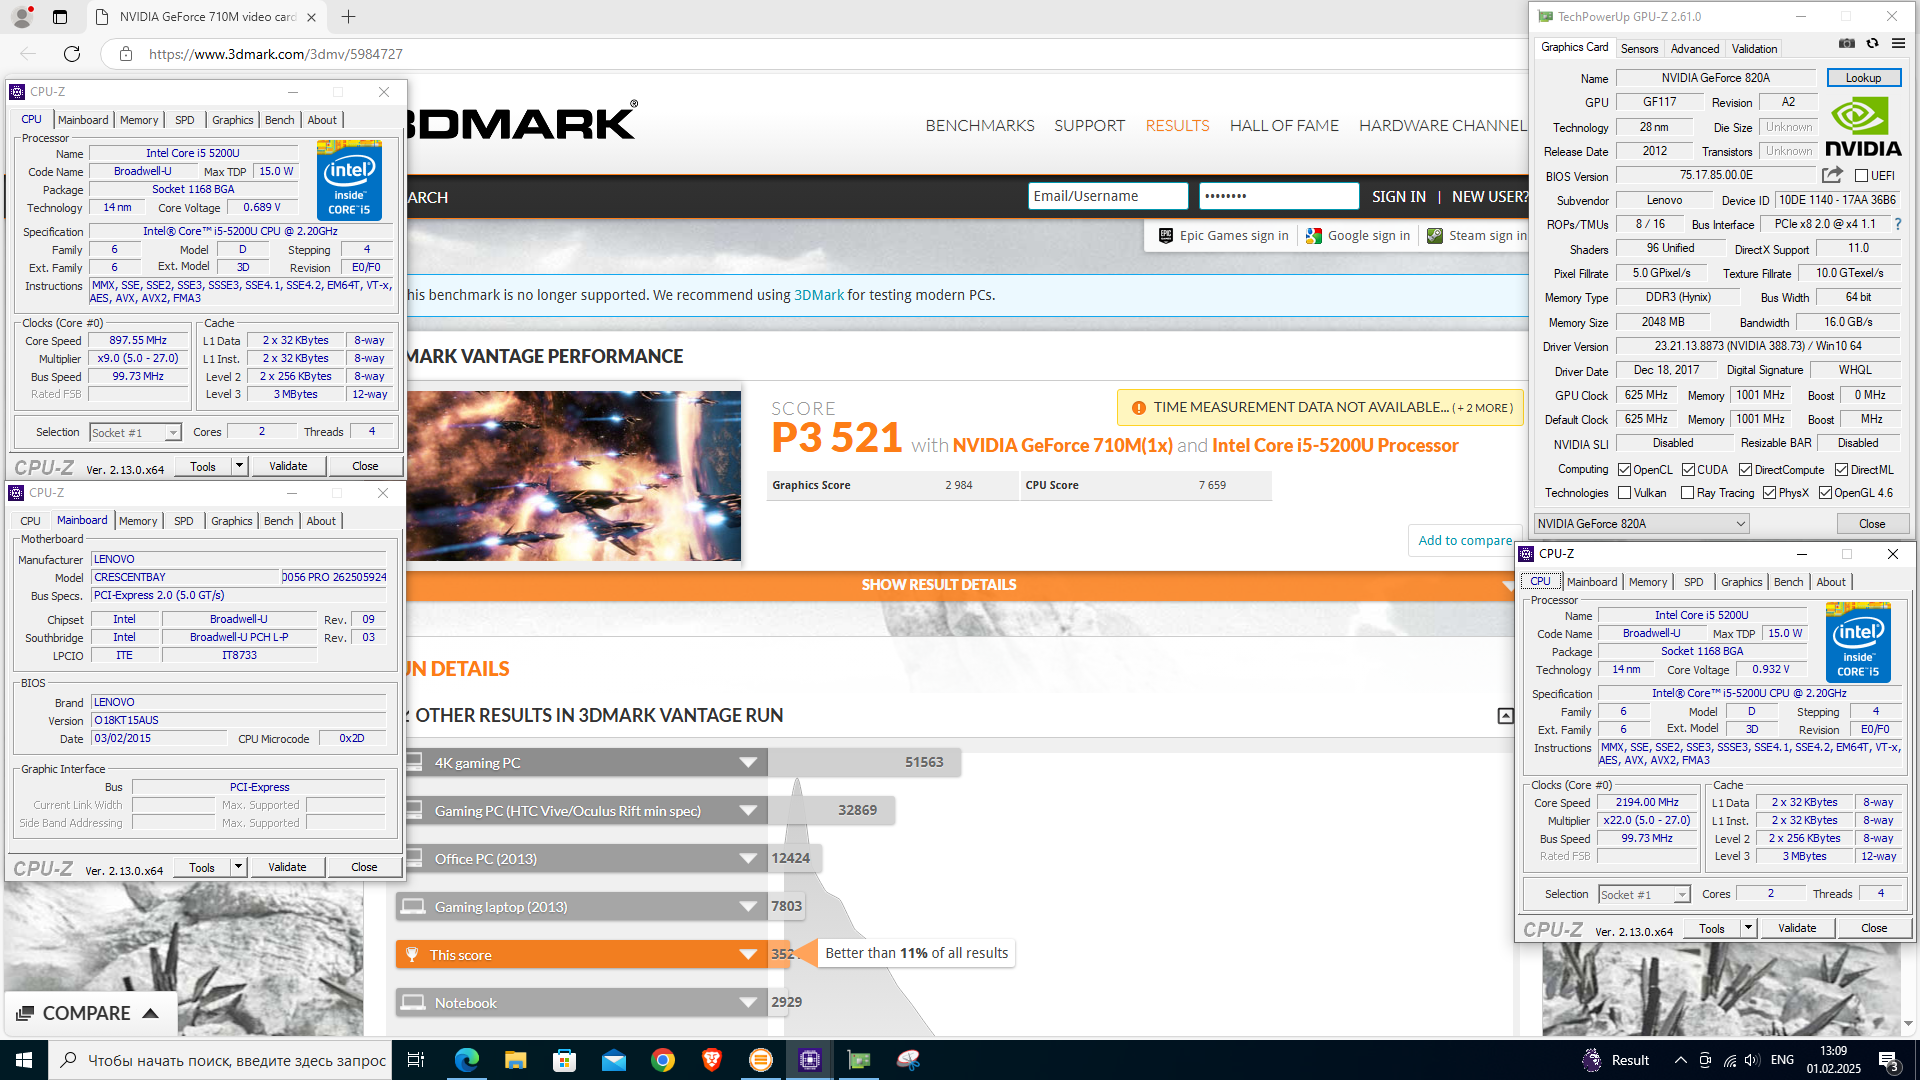Click the site info lock icon in address bar
The height and width of the screenshot is (1080, 1920).
coord(125,54)
